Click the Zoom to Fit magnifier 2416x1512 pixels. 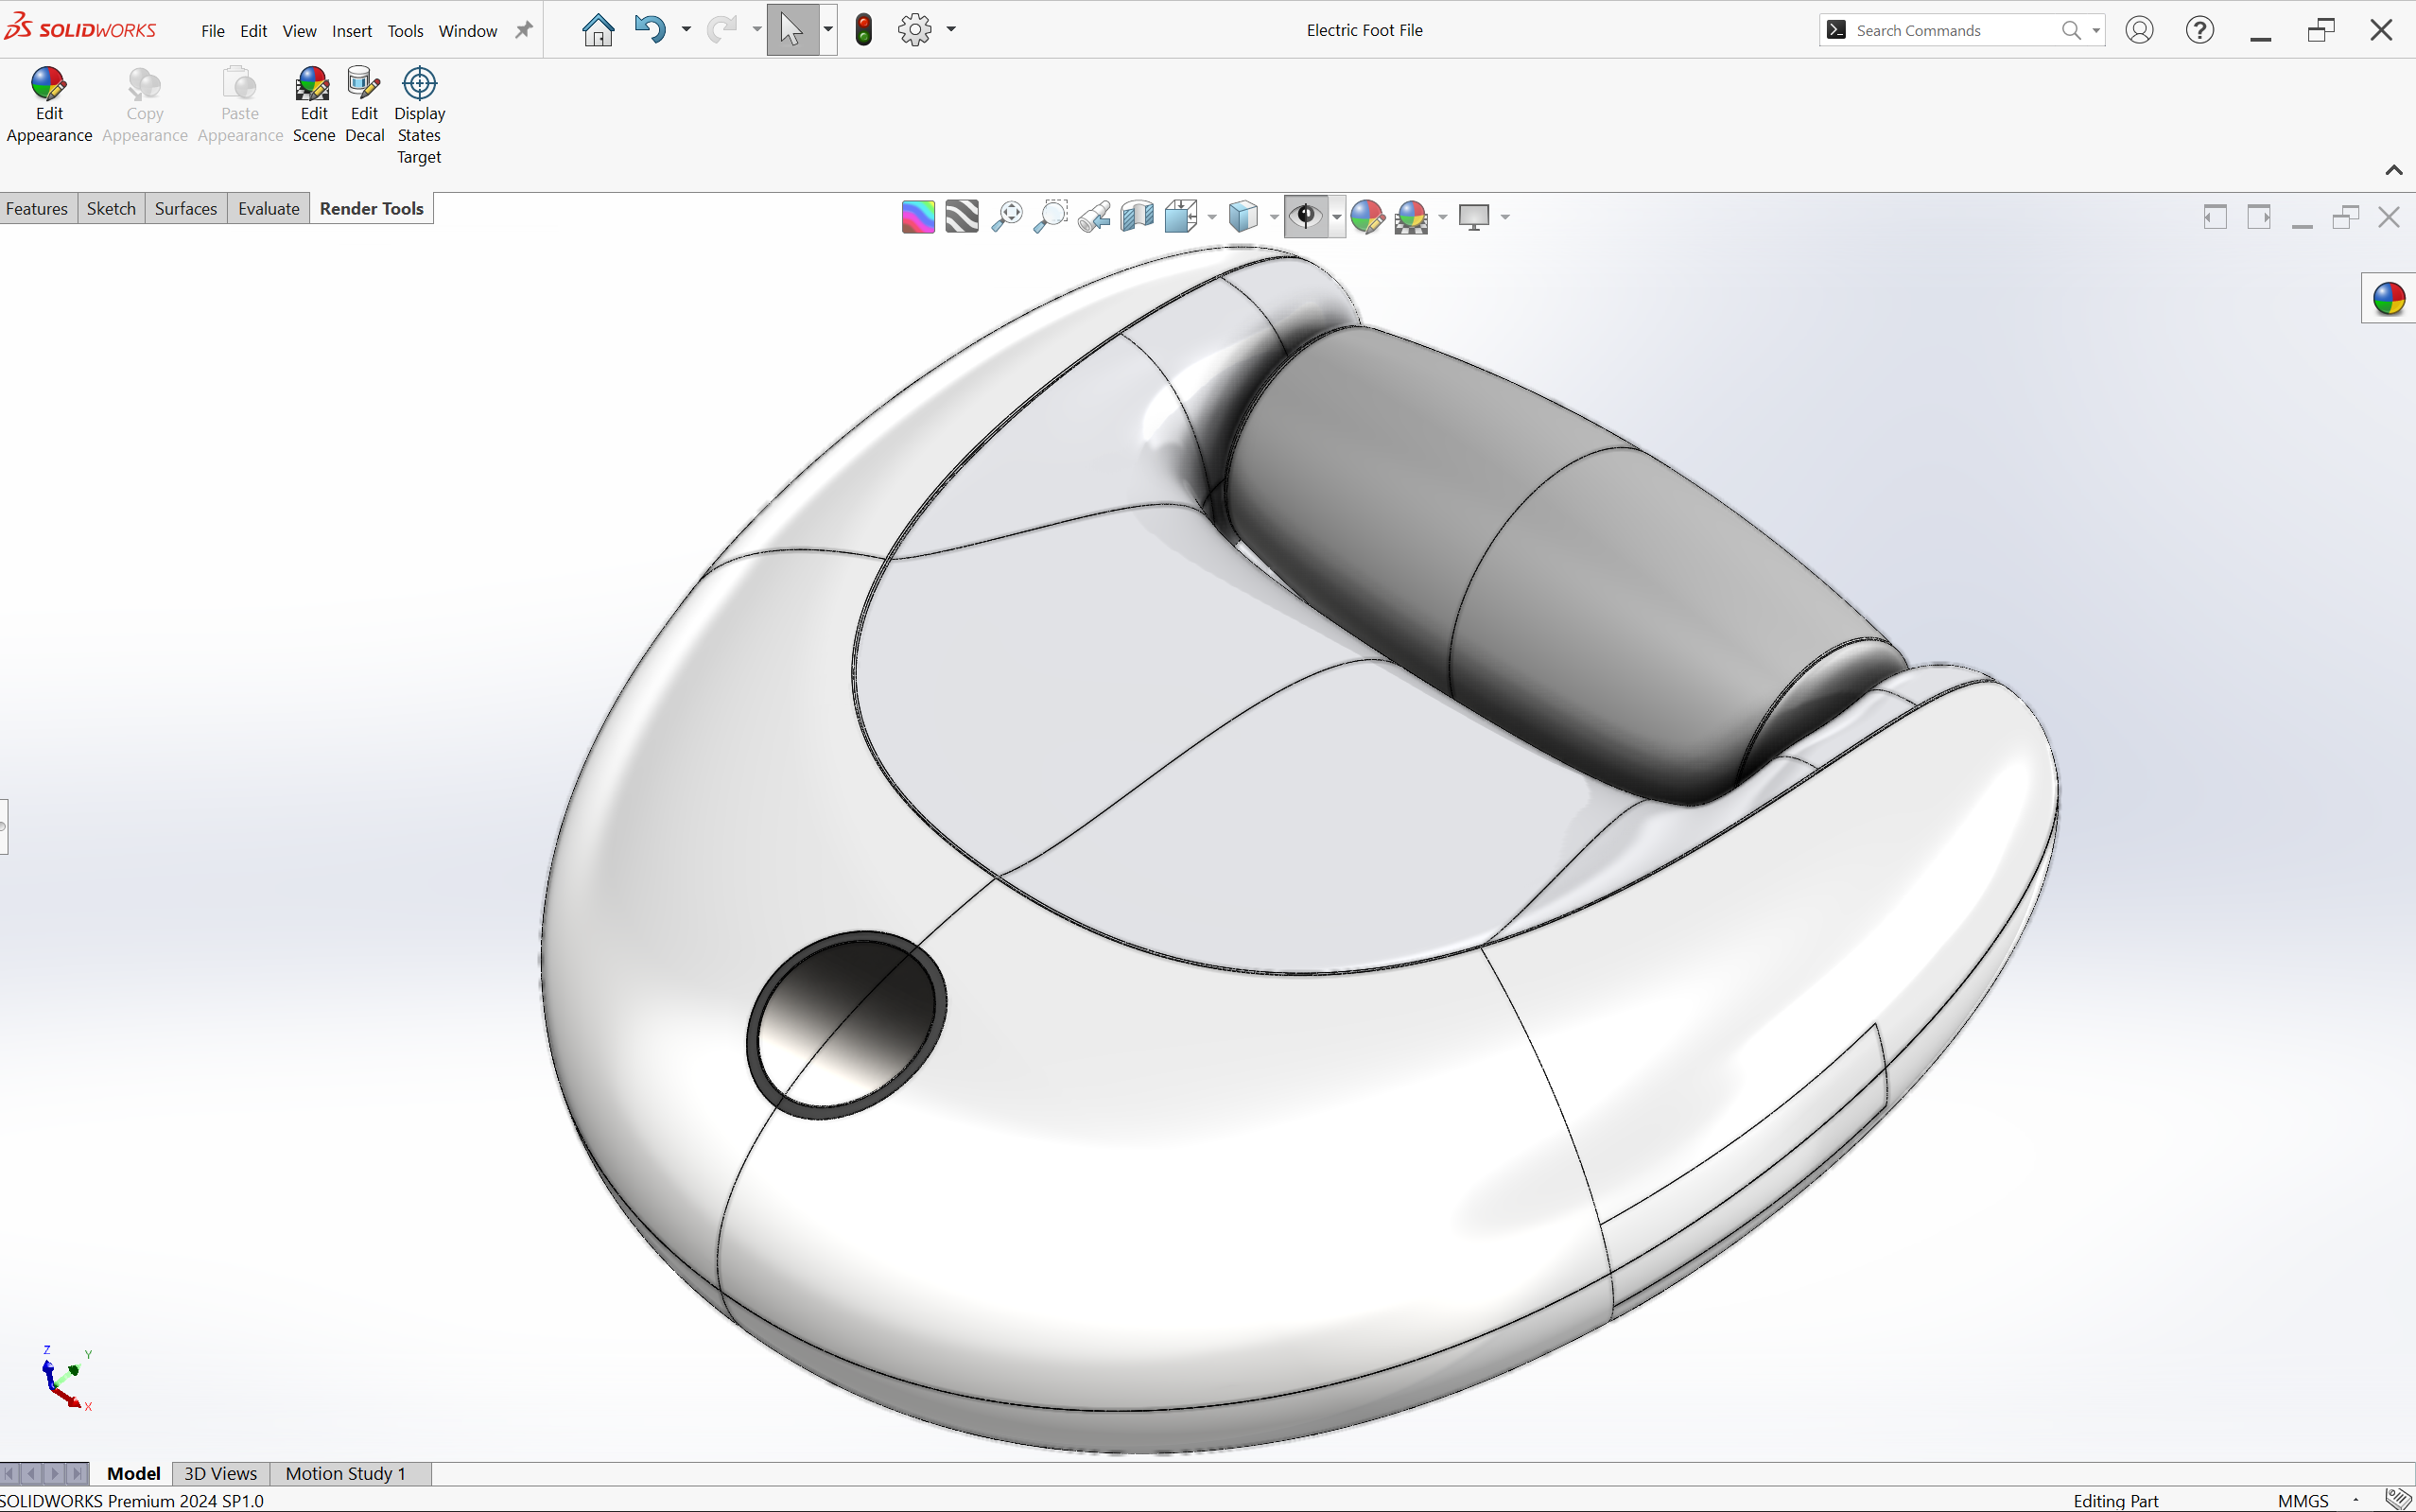[x=1007, y=217]
